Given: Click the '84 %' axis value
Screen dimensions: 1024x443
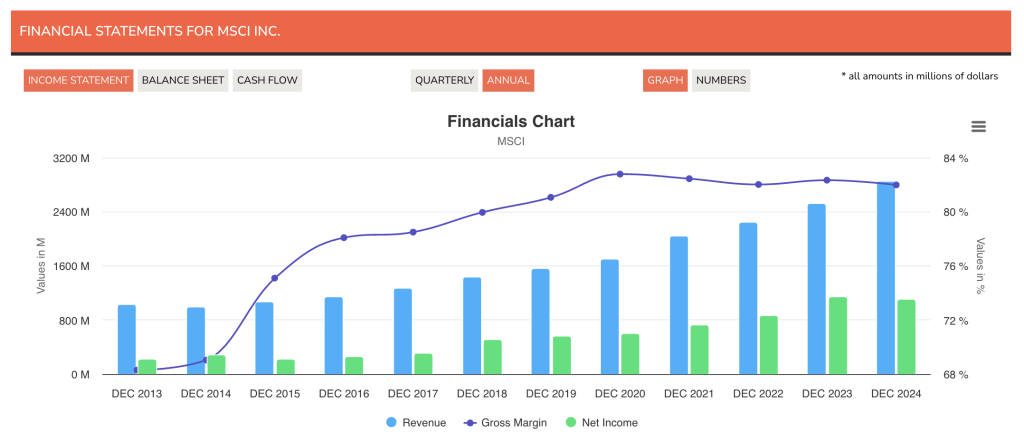Looking at the screenshot, I should (x=955, y=159).
